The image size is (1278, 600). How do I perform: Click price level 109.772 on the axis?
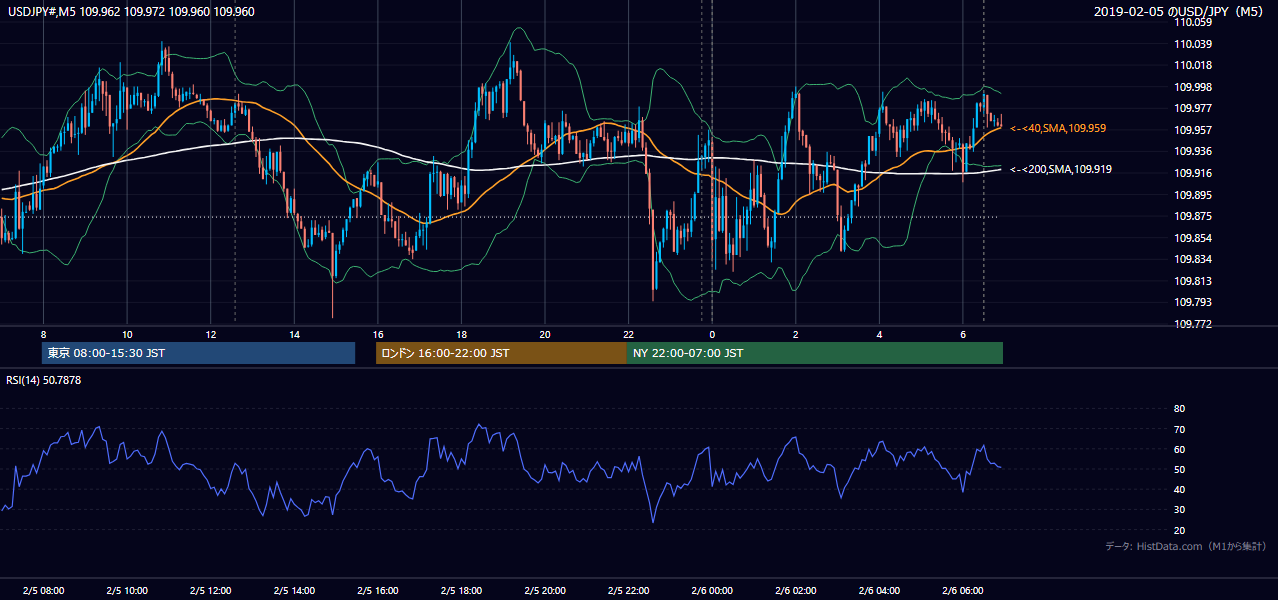[x=1193, y=324]
